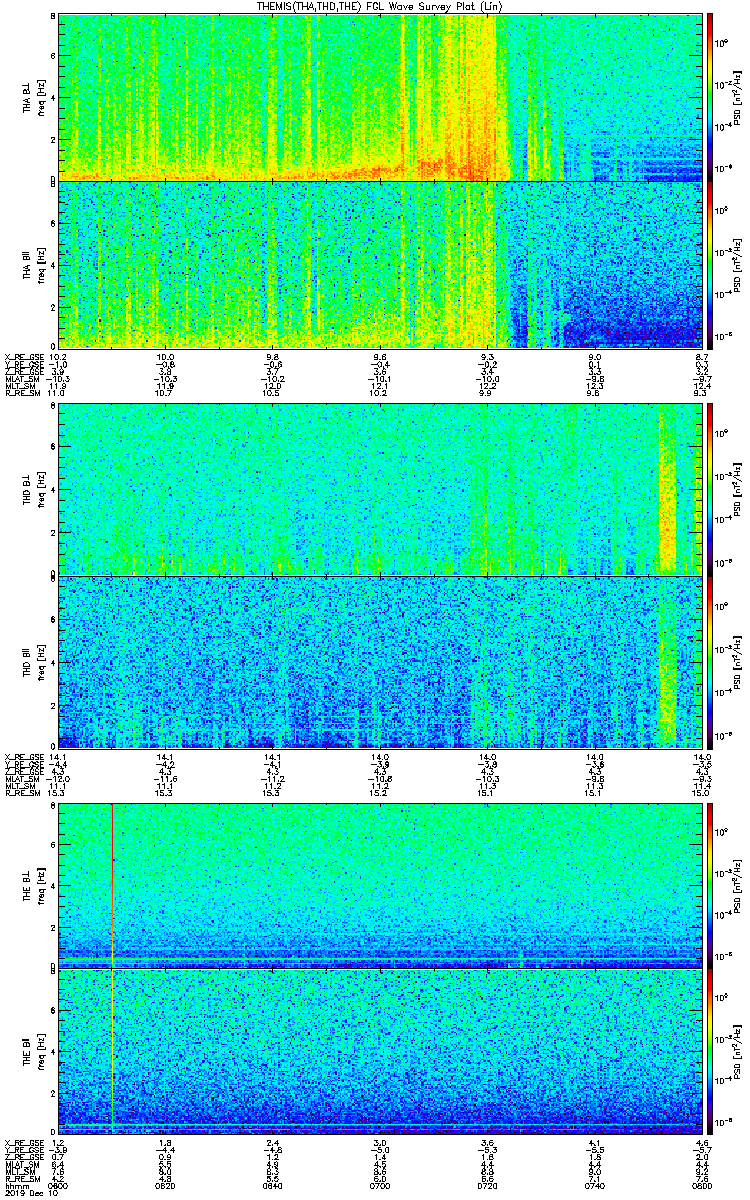Click the THD B⊥ spectrogram panel
The width and height of the screenshot is (750, 1200).
379,488
